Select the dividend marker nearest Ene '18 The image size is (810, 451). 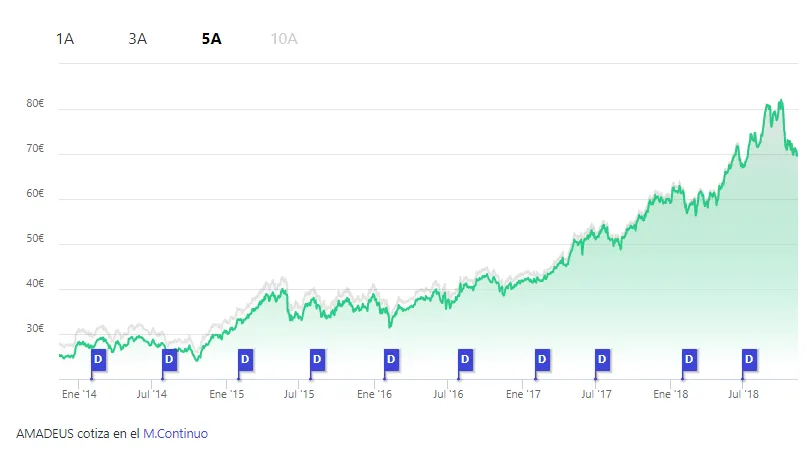pyautogui.click(x=689, y=358)
